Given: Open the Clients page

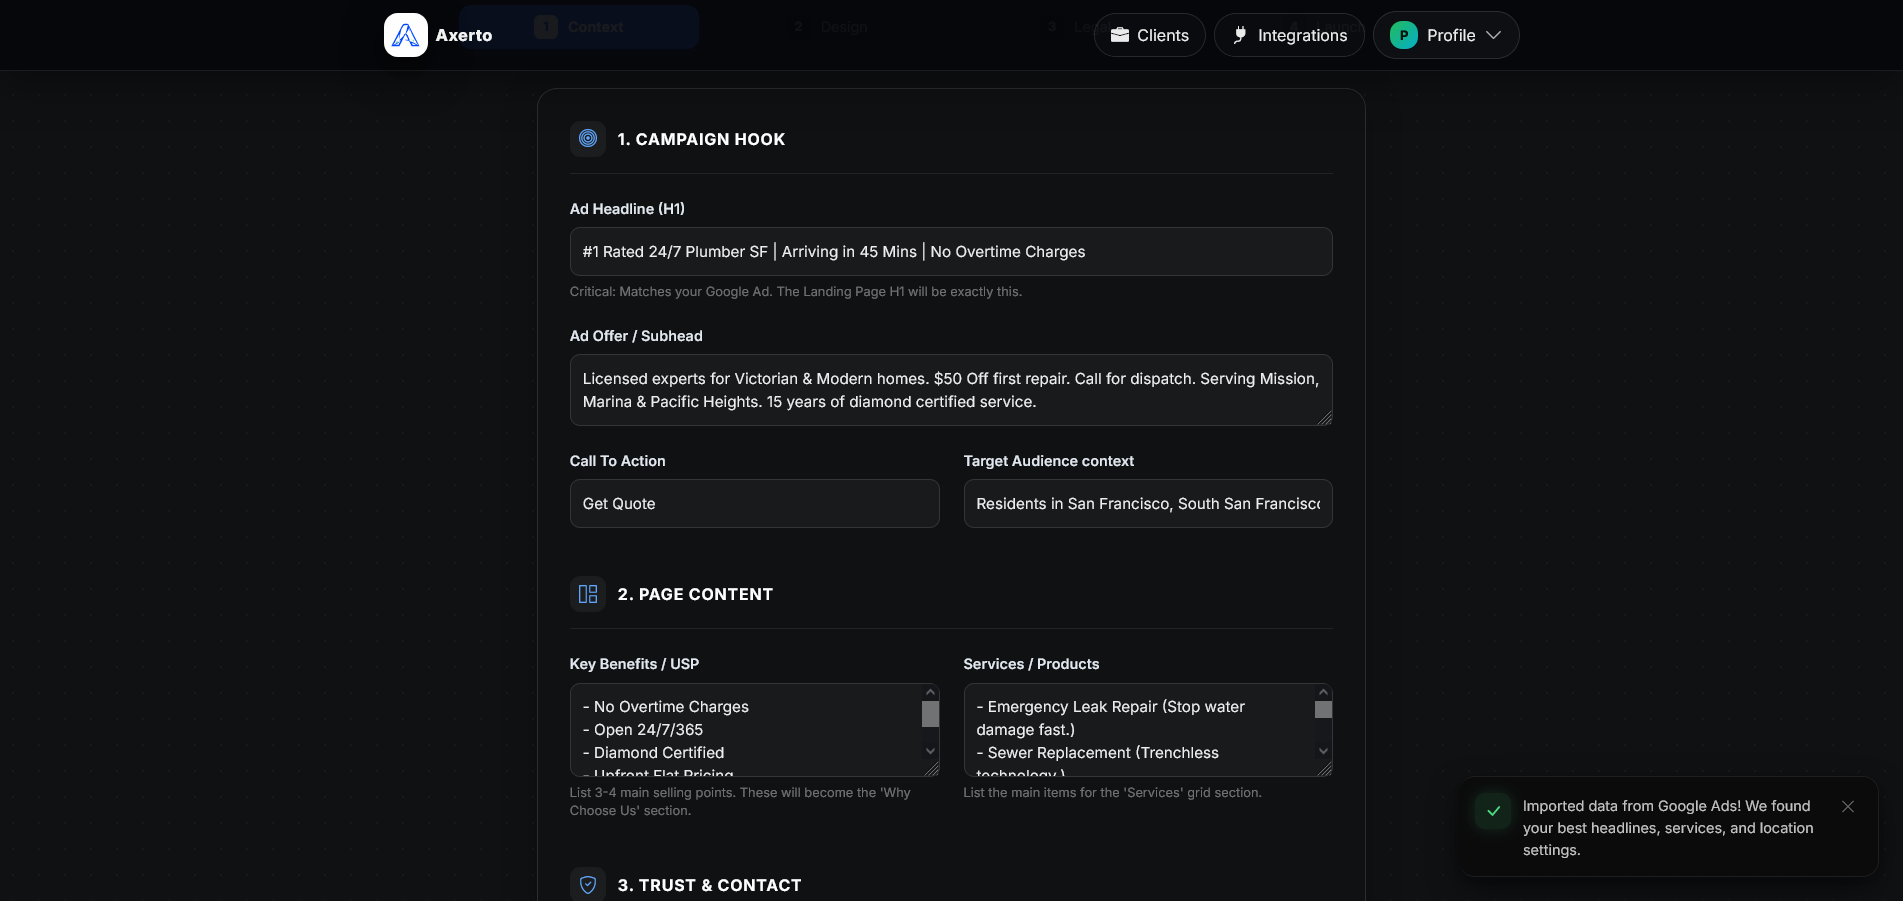Looking at the screenshot, I should 1162,35.
